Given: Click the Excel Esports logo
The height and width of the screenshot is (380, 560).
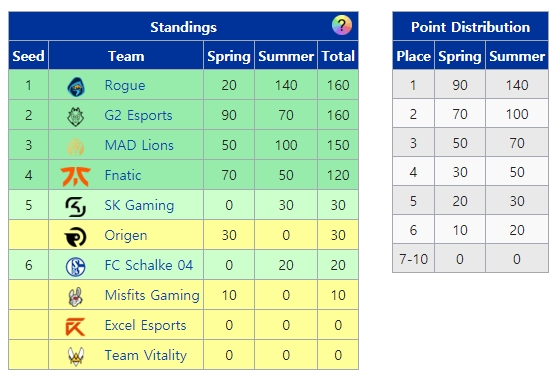Looking at the screenshot, I should [x=76, y=327].
